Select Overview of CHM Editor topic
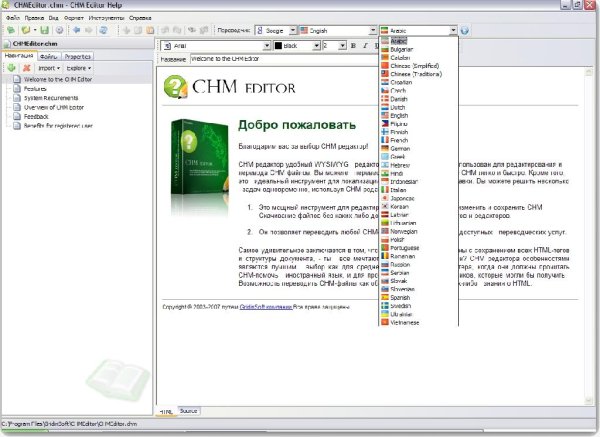The width and height of the screenshot is (600, 437). click(54, 107)
